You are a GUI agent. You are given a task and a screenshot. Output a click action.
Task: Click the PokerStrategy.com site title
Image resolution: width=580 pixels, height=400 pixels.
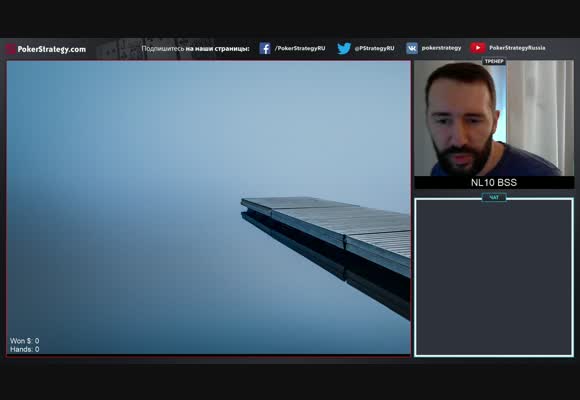(52, 49)
